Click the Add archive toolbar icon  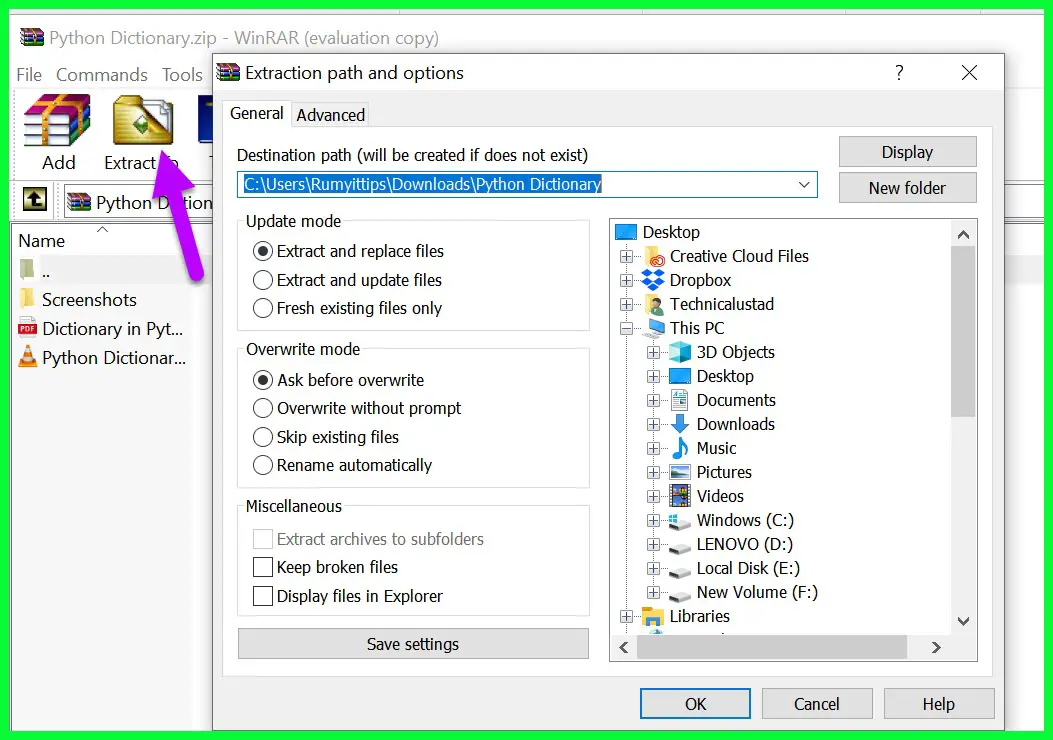coord(57,121)
